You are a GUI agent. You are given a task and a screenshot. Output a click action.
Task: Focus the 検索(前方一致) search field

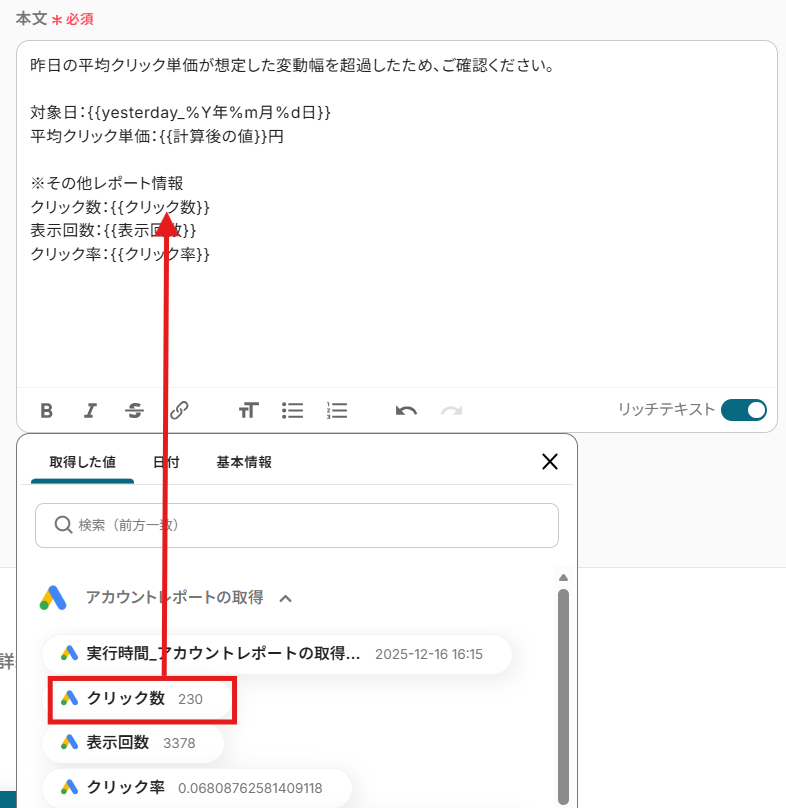click(297, 526)
